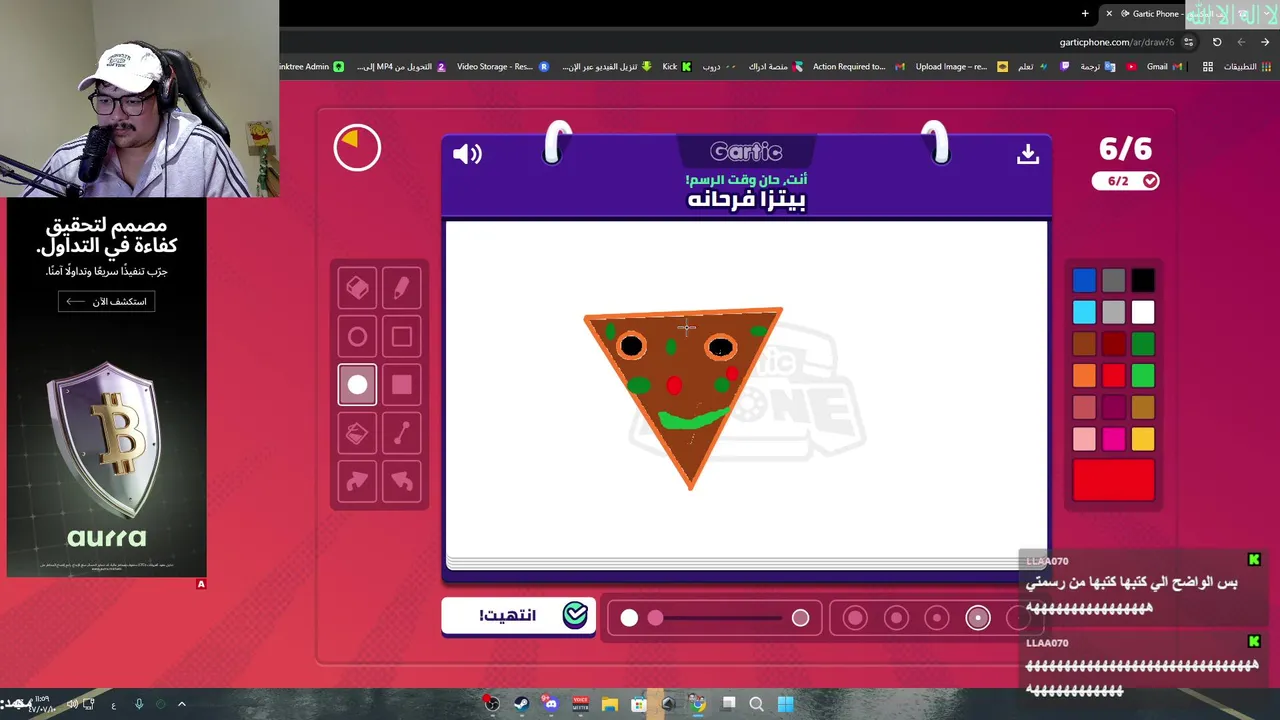
Task: Open the Upload Image bookmark
Action: [961, 67]
